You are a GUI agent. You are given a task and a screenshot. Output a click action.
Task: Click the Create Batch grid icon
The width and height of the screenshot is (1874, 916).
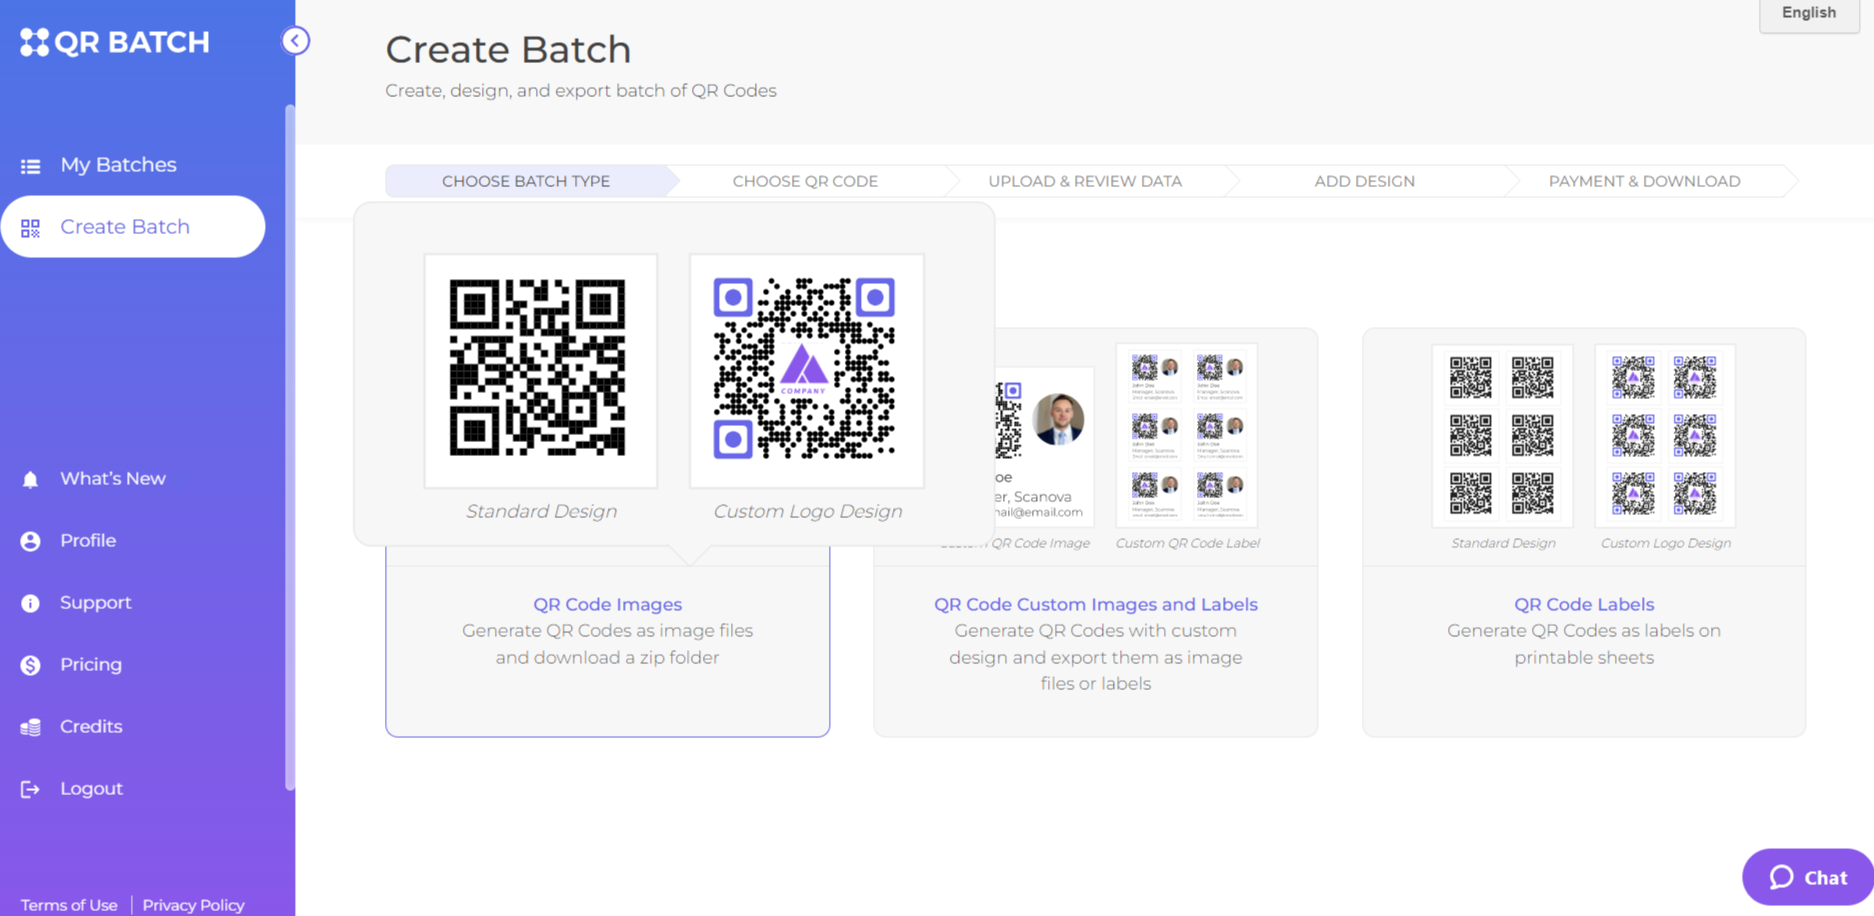[31, 228]
